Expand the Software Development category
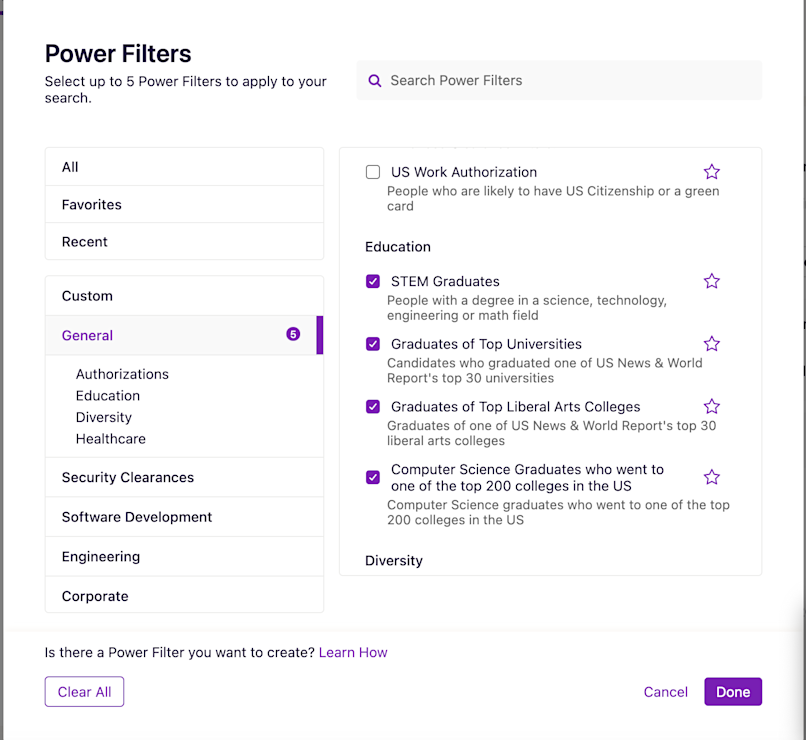The width and height of the screenshot is (806, 740). [137, 517]
